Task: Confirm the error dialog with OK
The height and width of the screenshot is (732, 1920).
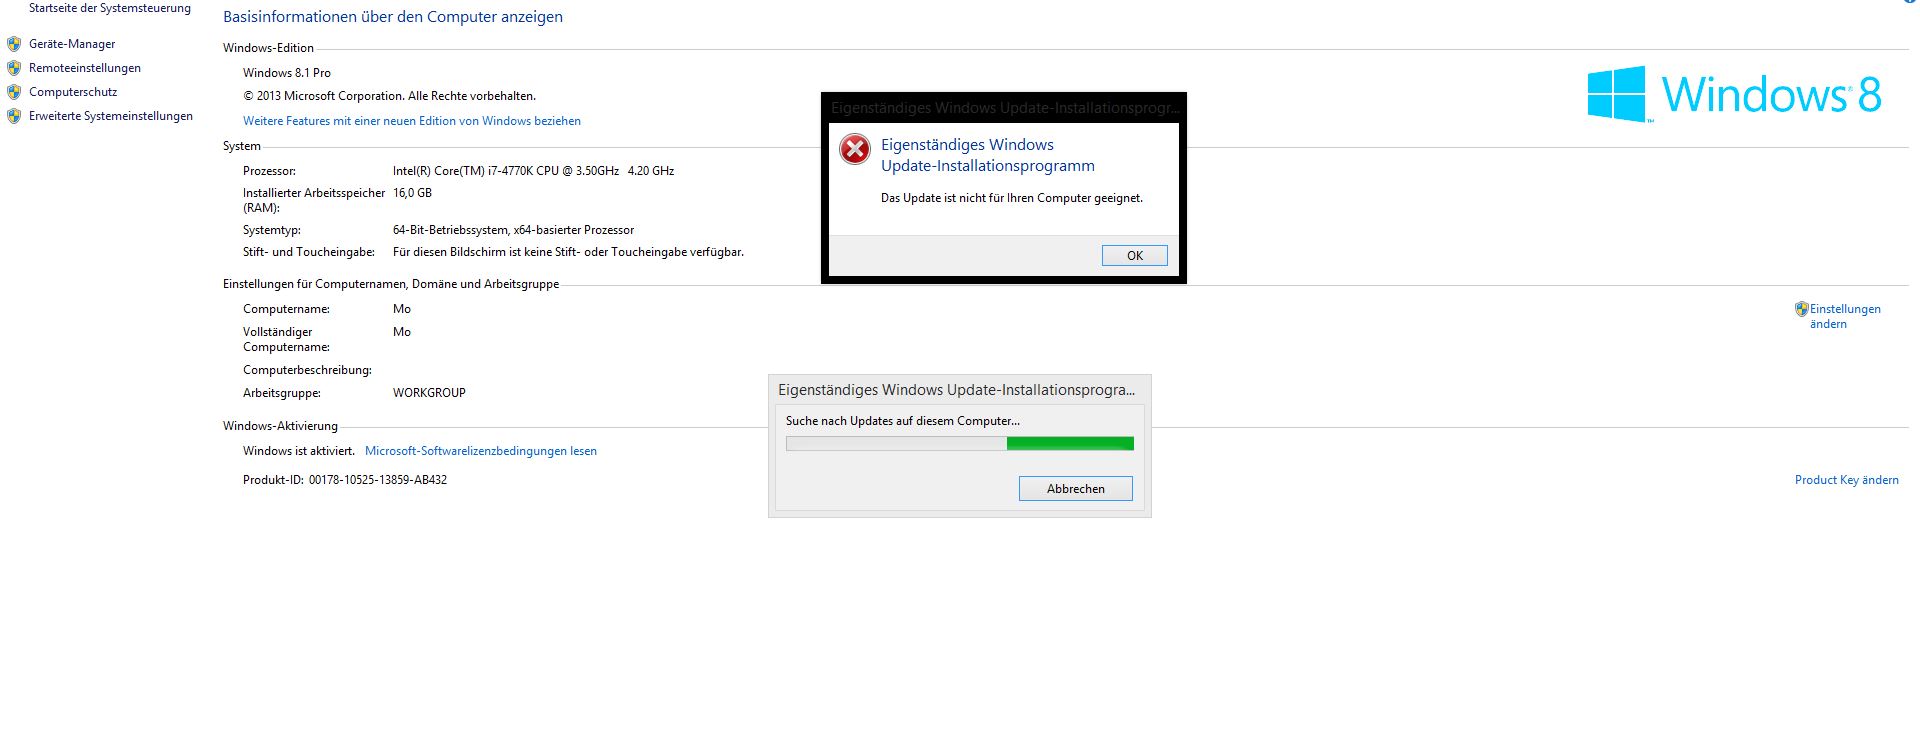Action: pyautogui.click(x=1135, y=255)
